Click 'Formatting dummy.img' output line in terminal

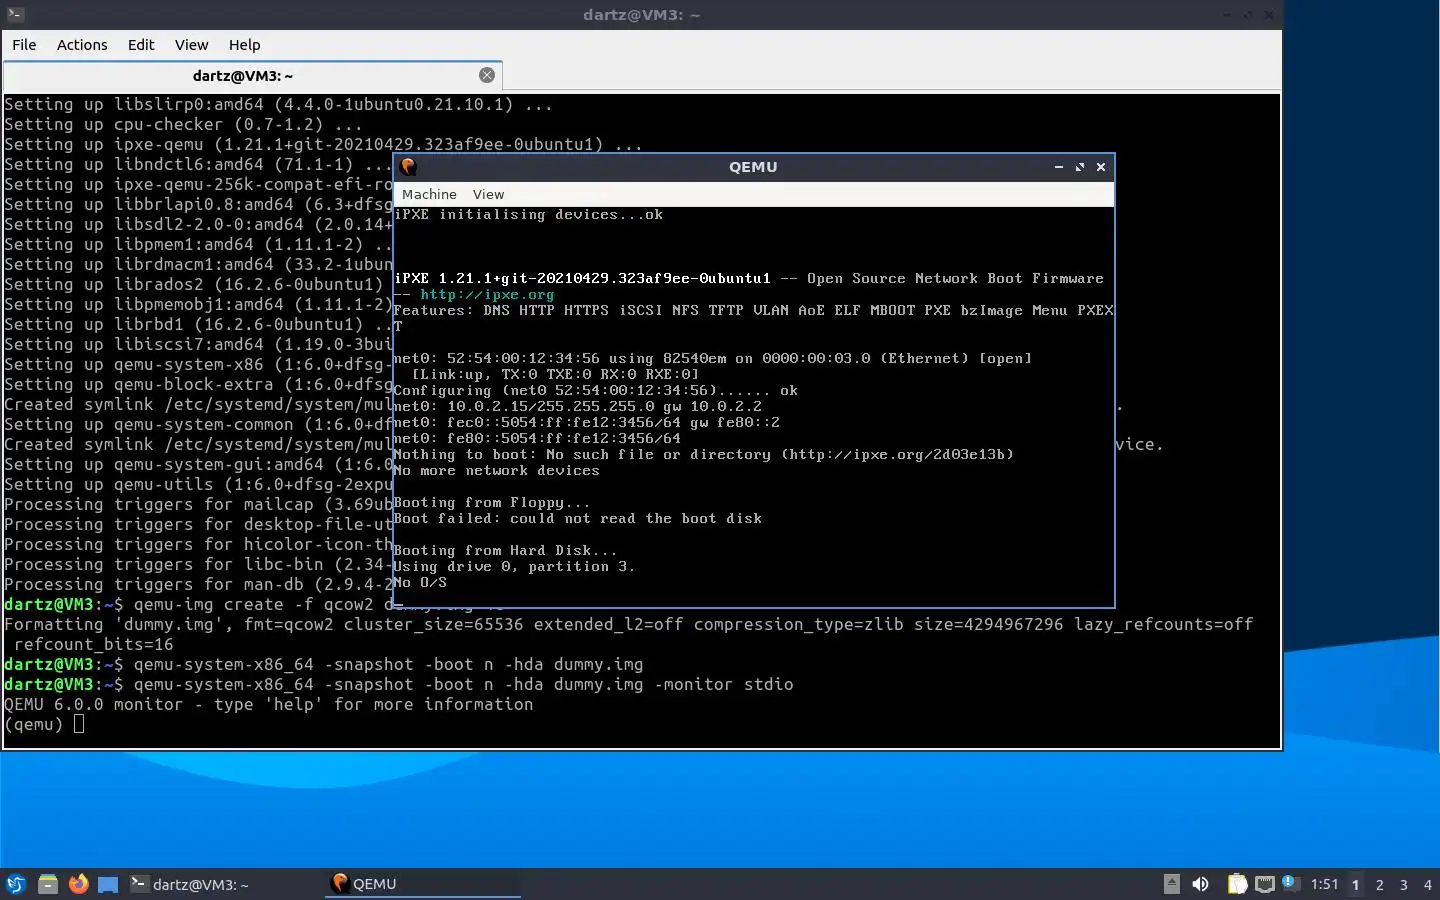(628, 624)
